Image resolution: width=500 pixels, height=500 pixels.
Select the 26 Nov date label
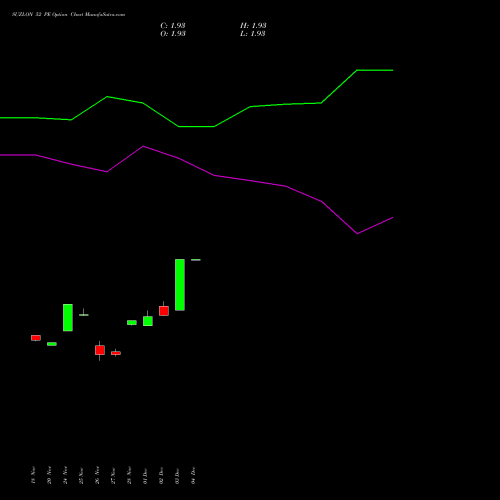pos(97,475)
